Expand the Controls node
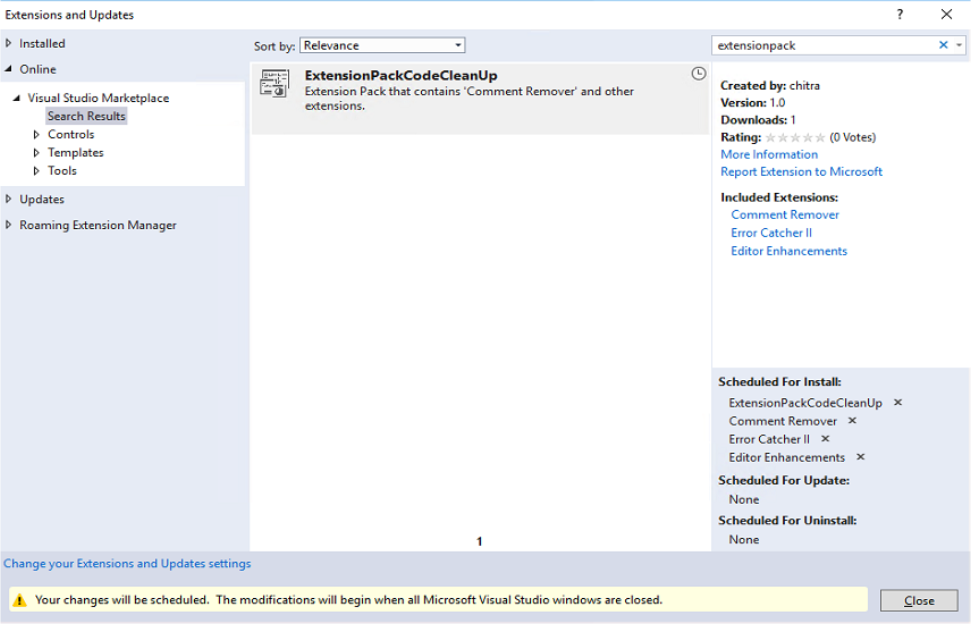971x624 pixels. tap(37, 134)
